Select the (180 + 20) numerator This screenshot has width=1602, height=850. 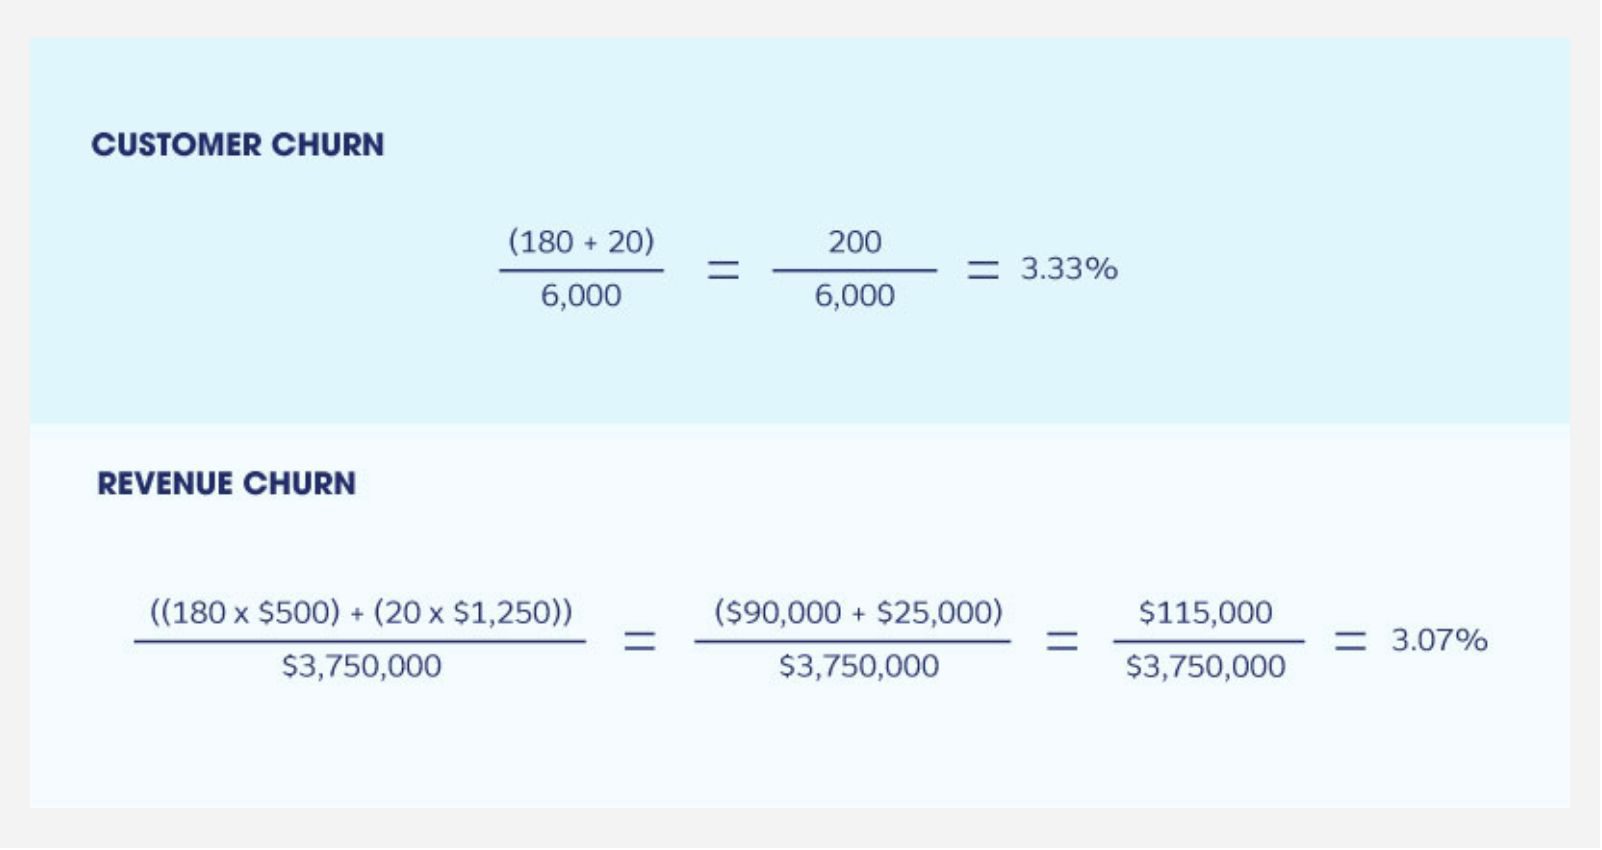581,242
